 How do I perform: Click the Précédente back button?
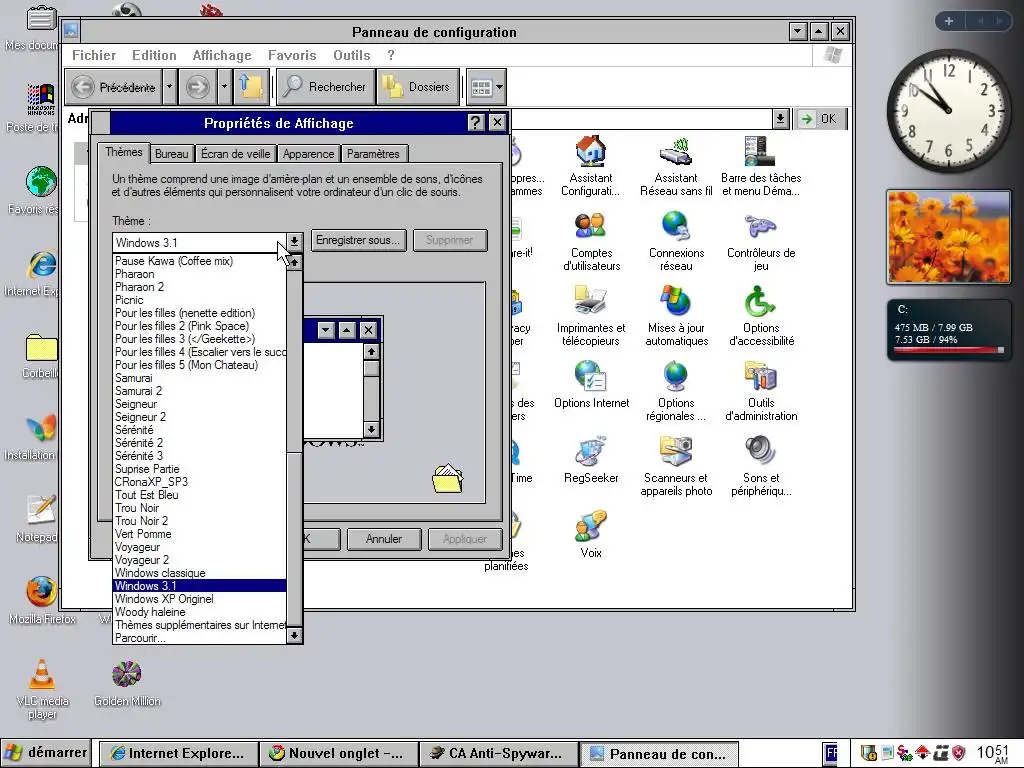pos(114,87)
